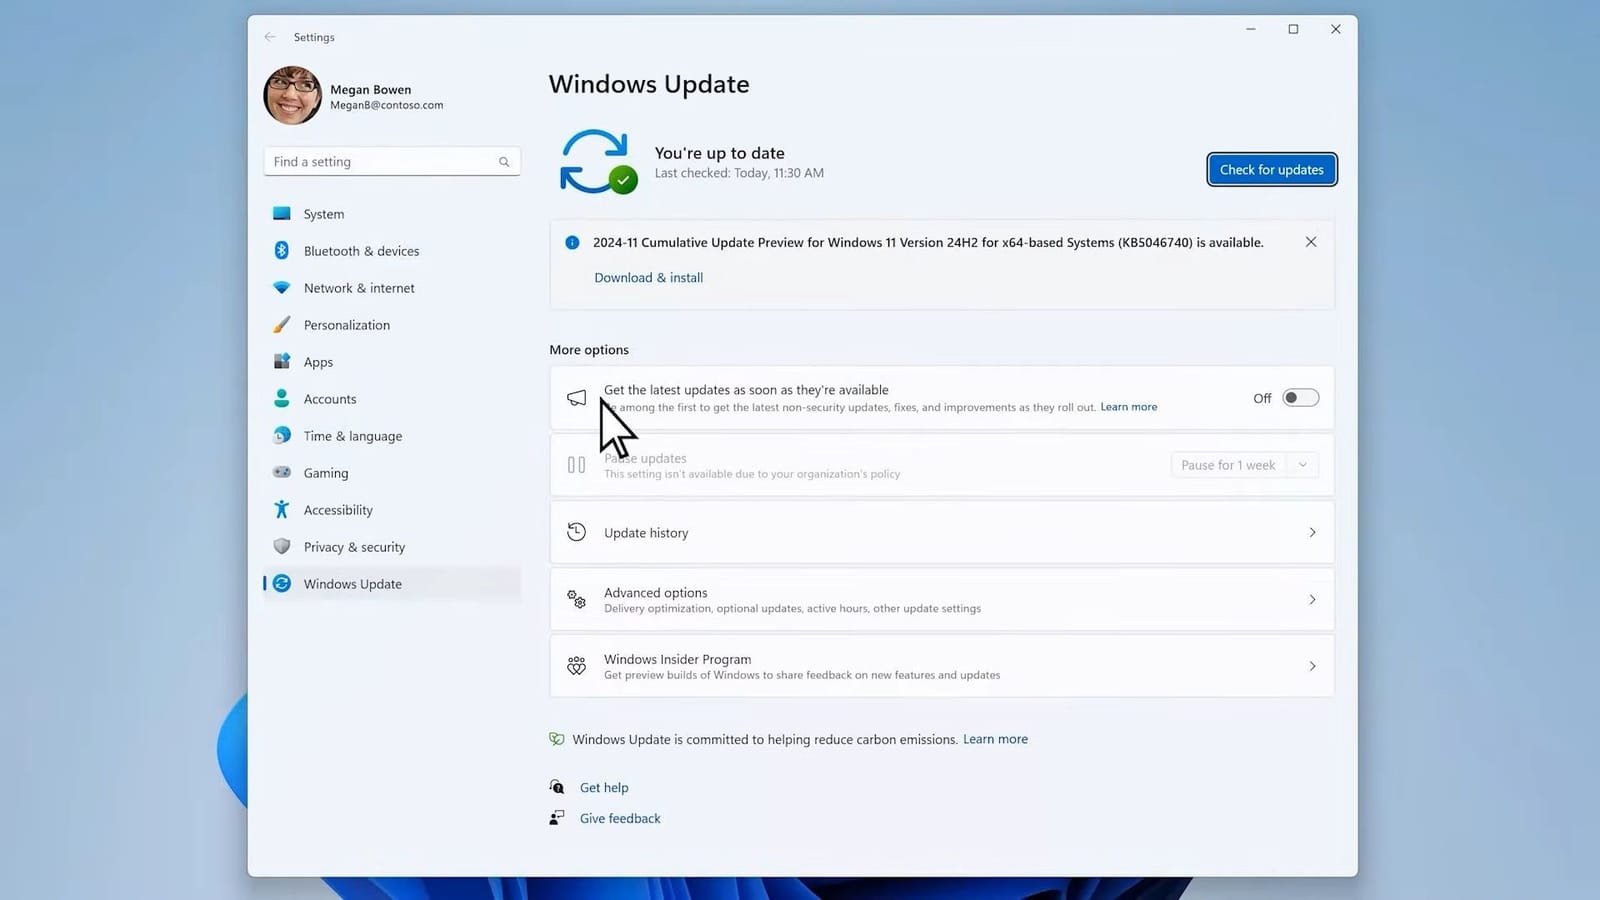
Task: Click the Gaming Xbox icon
Action: pyautogui.click(x=282, y=472)
